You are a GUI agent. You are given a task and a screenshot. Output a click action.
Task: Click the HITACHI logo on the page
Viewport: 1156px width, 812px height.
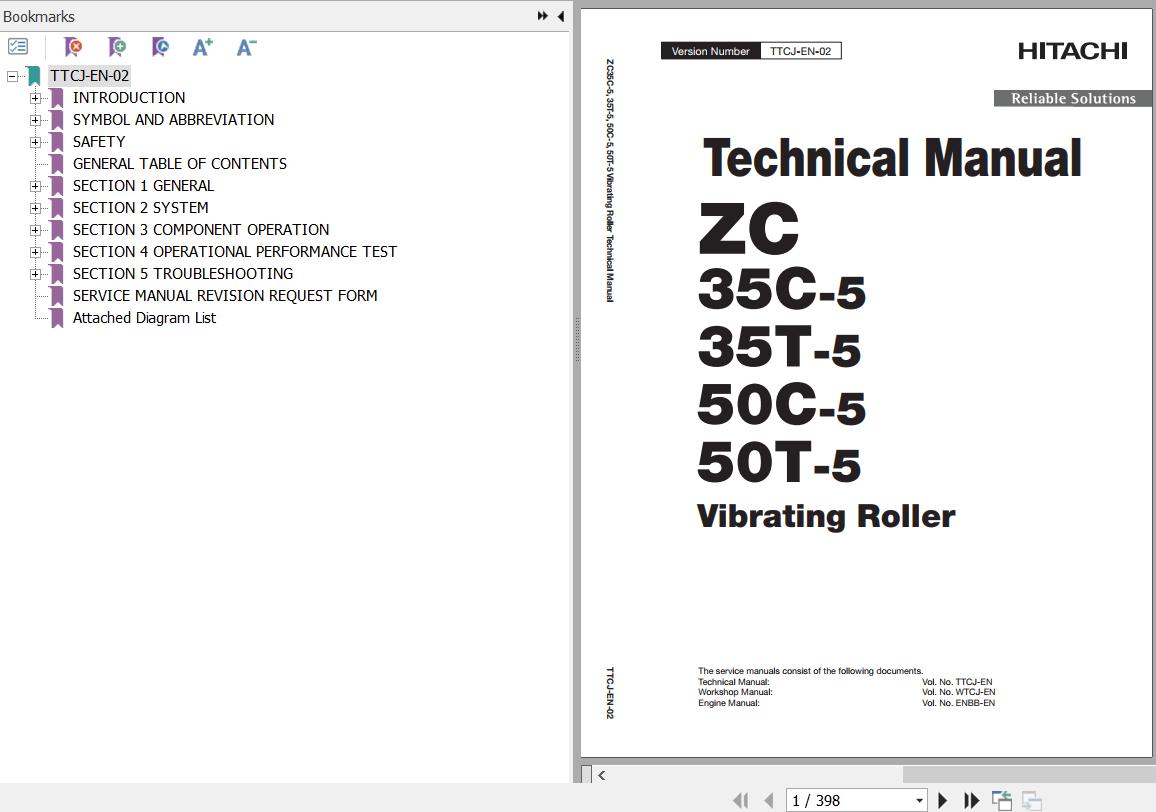pos(1073,51)
